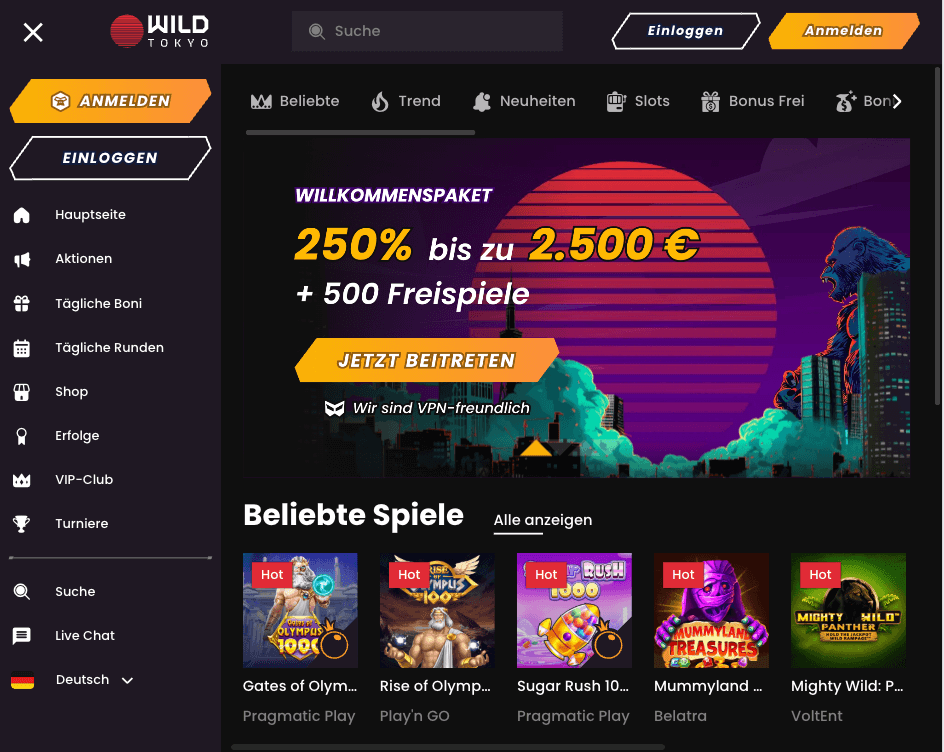The height and width of the screenshot is (752, 944).
Task: Open Erfolge via the medal icon
Action: [22, 436]
